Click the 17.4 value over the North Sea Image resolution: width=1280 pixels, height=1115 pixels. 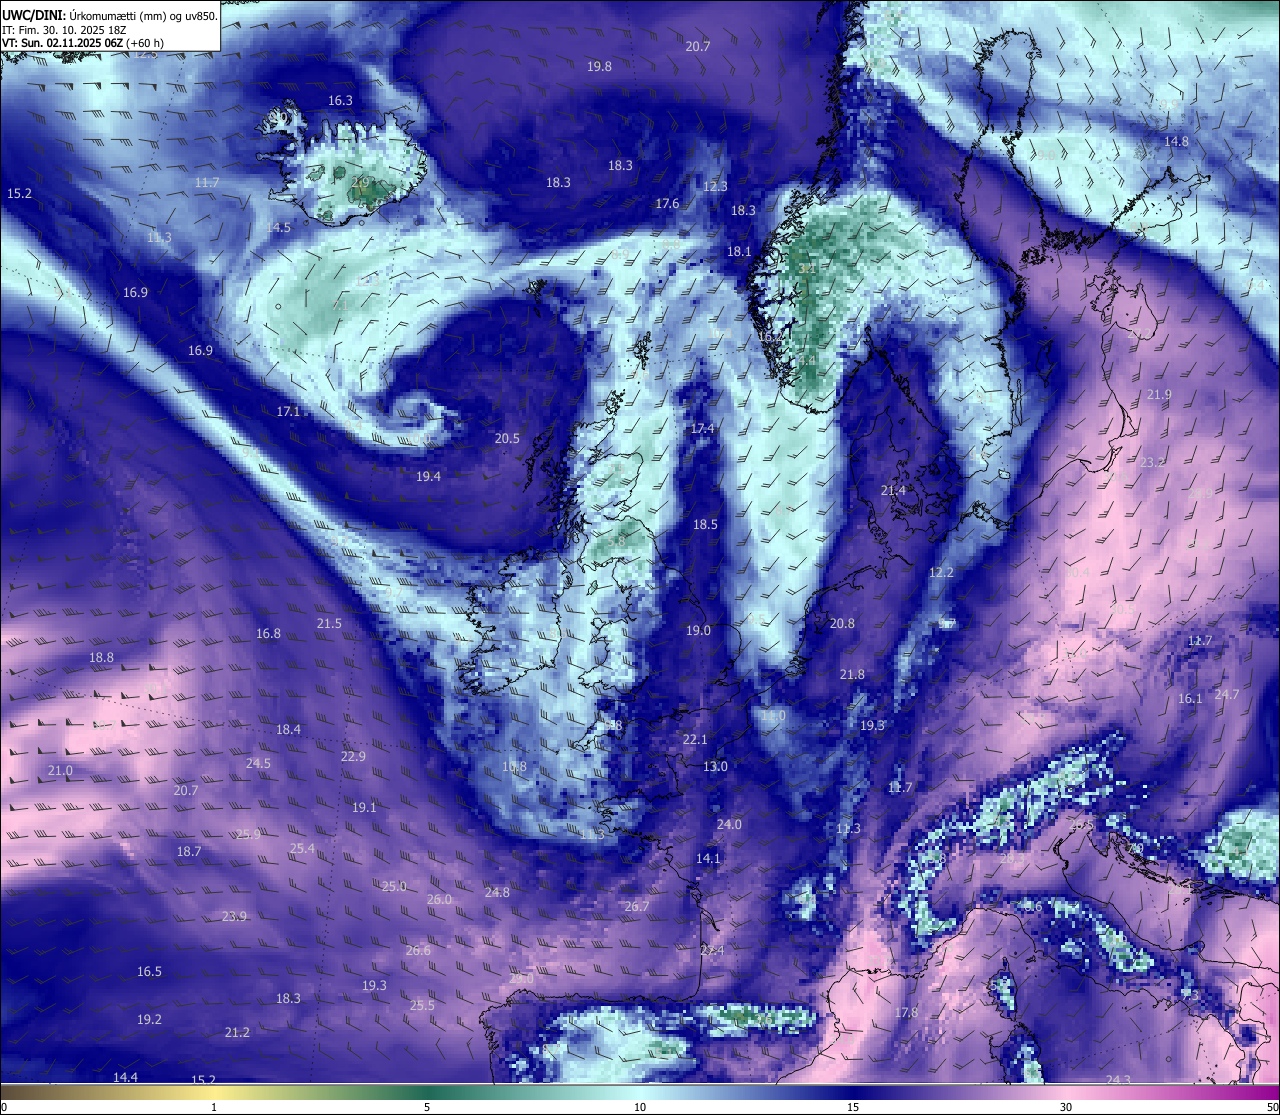[x=702, y=428]
